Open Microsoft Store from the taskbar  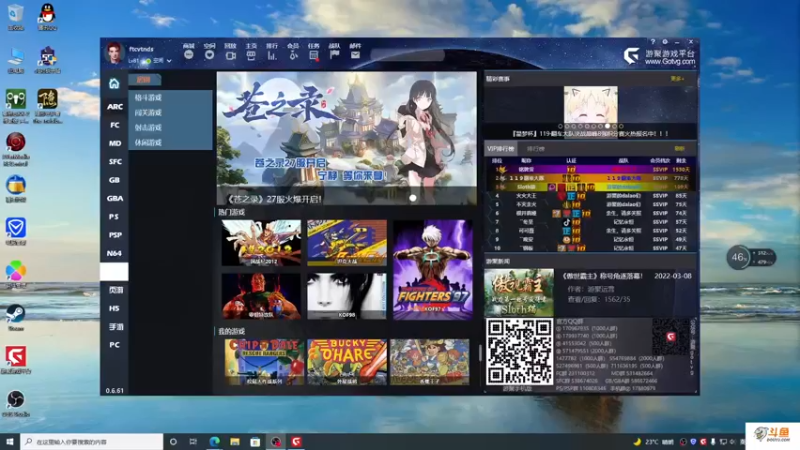(x=255, y=442)
